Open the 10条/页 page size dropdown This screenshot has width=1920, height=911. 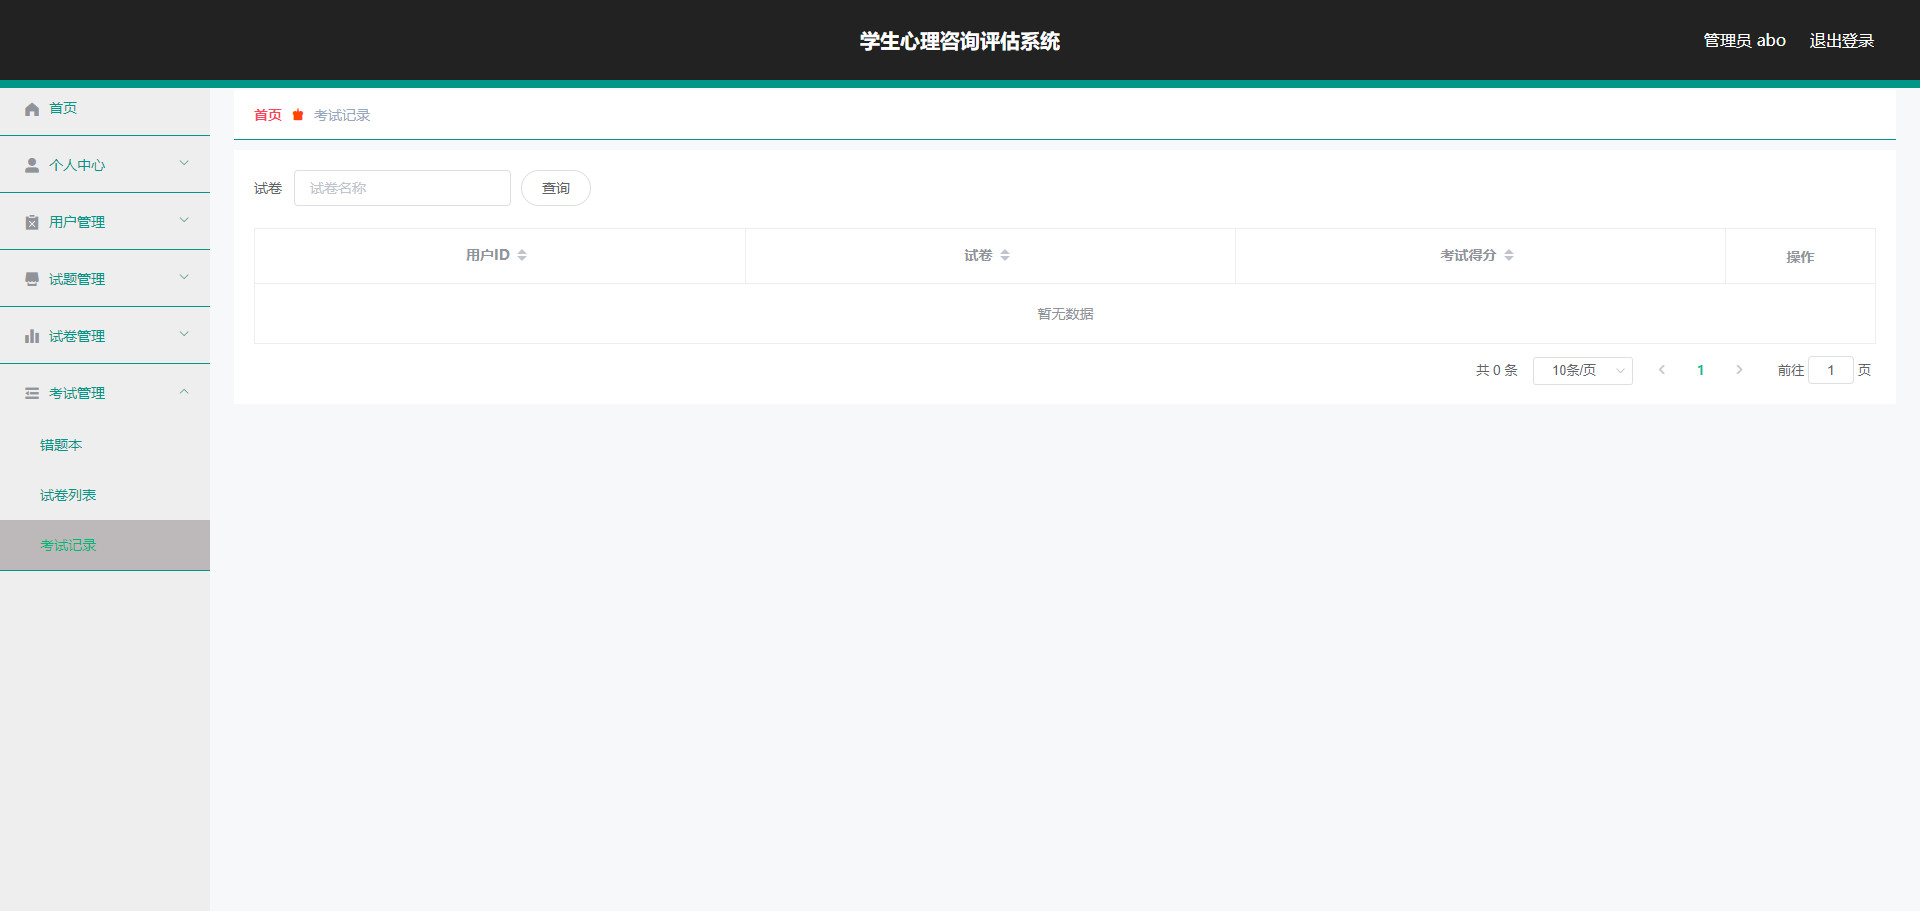(1583, 371)
